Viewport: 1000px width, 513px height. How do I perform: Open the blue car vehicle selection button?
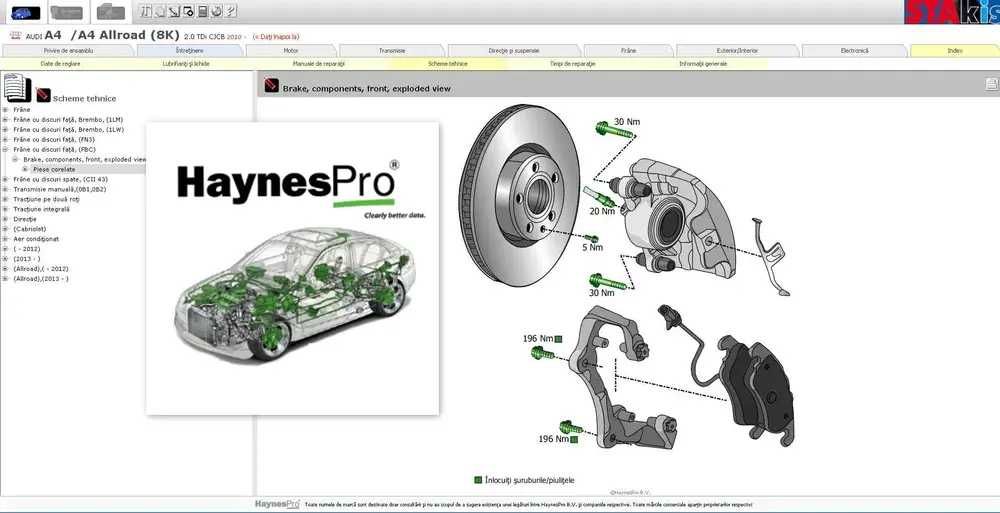(26, 12)
